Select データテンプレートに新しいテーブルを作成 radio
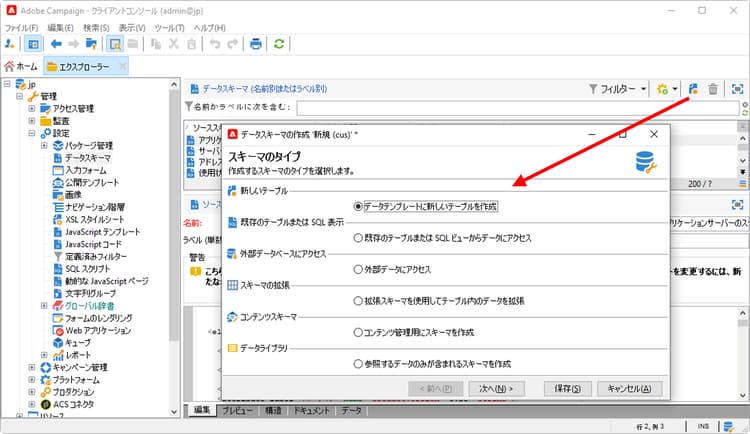This screenshot has width=750, height=434. click(358, 206)
